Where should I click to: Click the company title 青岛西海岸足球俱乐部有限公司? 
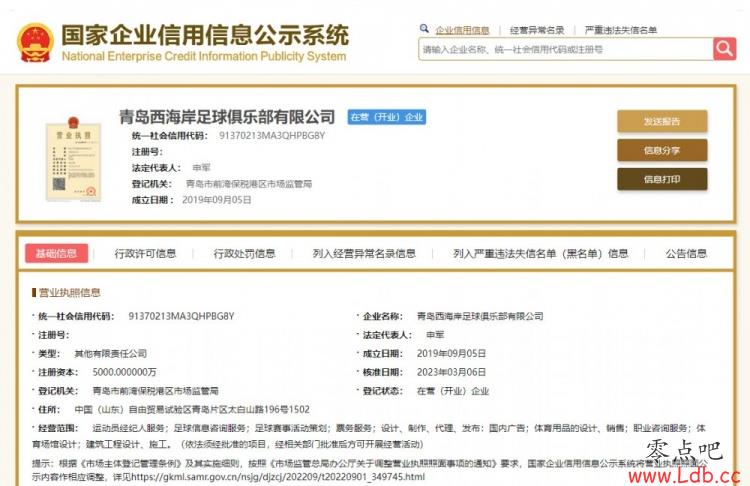coord(227,117)
